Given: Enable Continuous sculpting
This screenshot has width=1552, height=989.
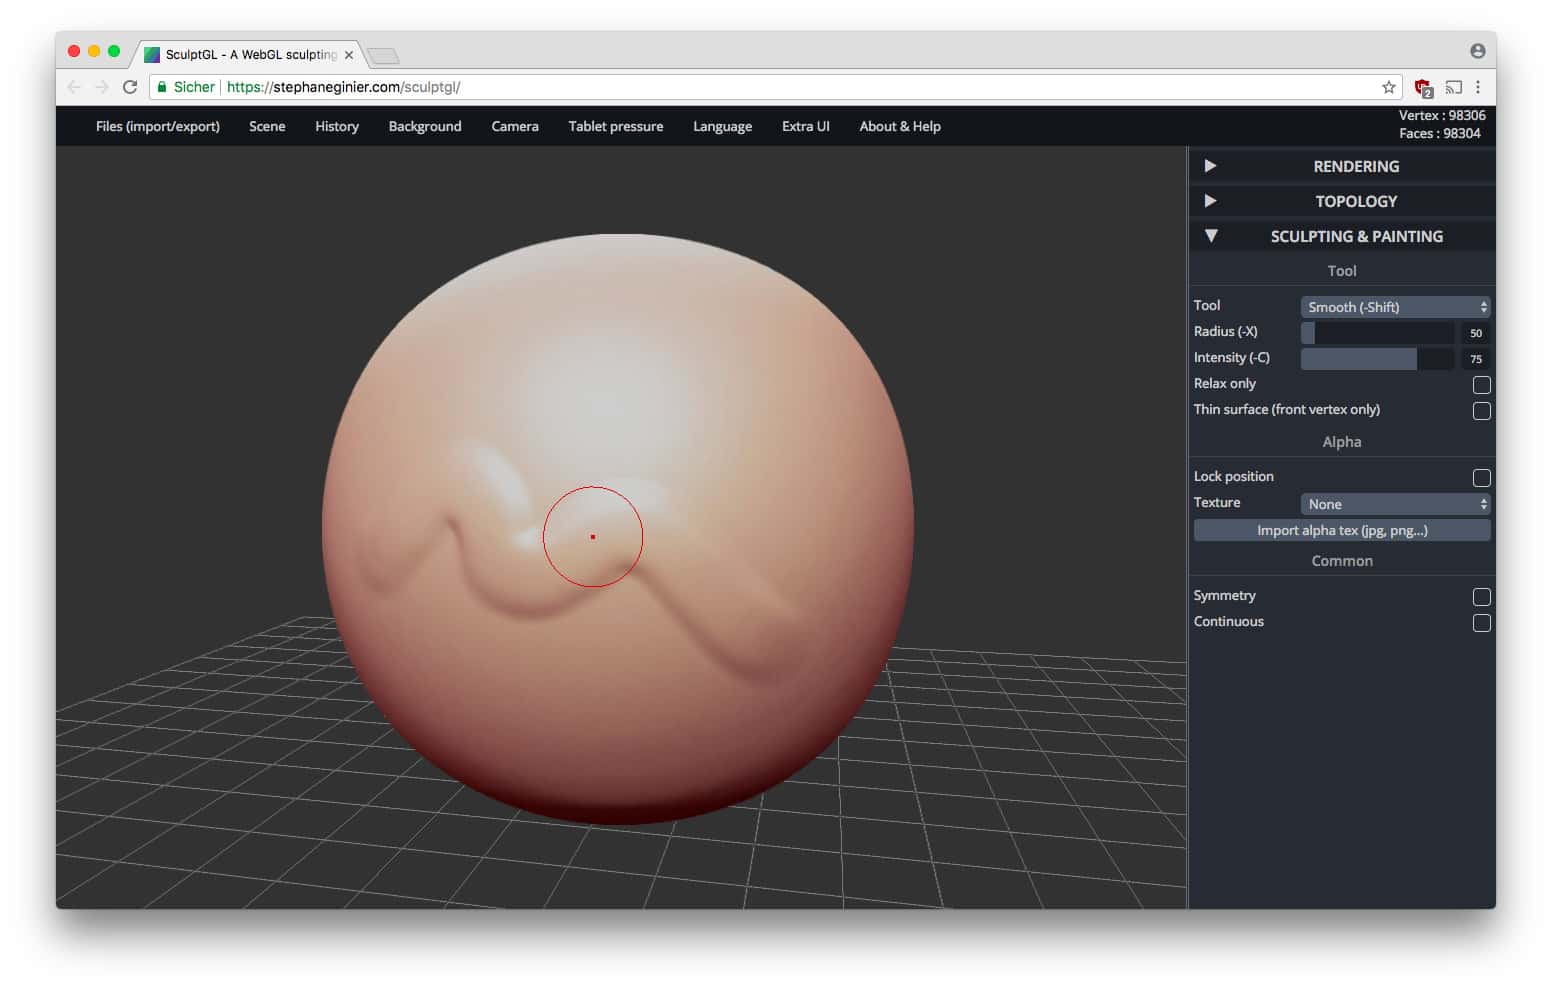Looking at the screenshot, I should point(1481,622).
